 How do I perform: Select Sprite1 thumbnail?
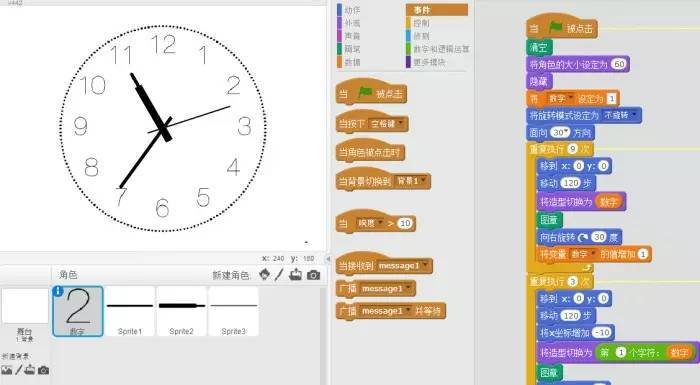point(130,311)
